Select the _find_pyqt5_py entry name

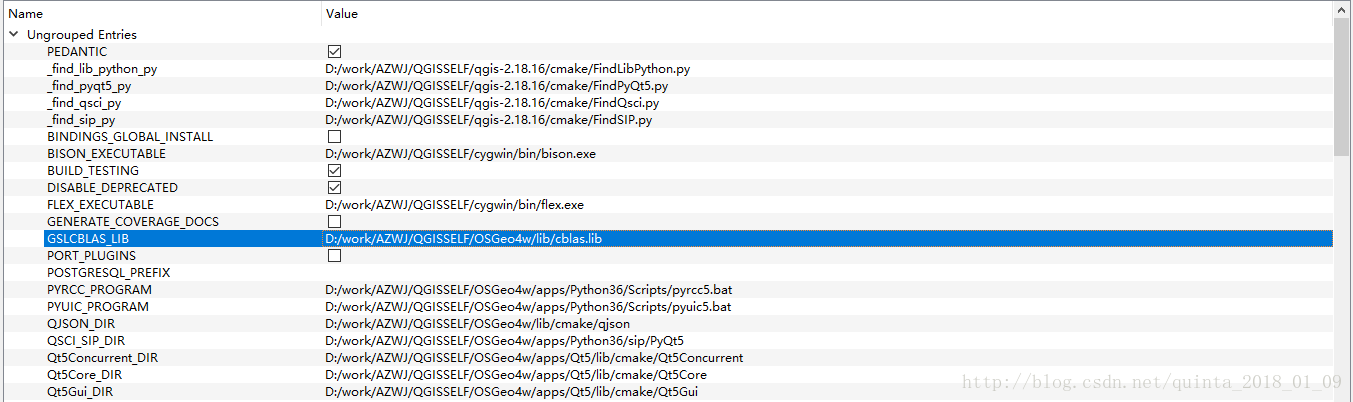[89, 86]
